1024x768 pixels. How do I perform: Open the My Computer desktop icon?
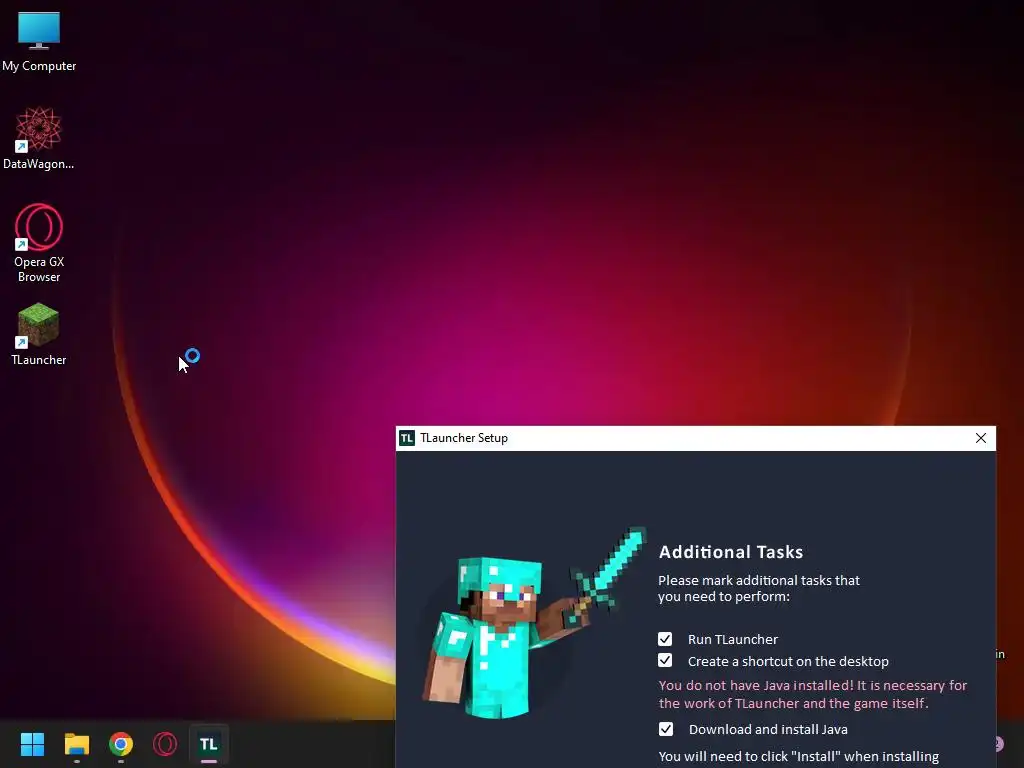point(39,41)
